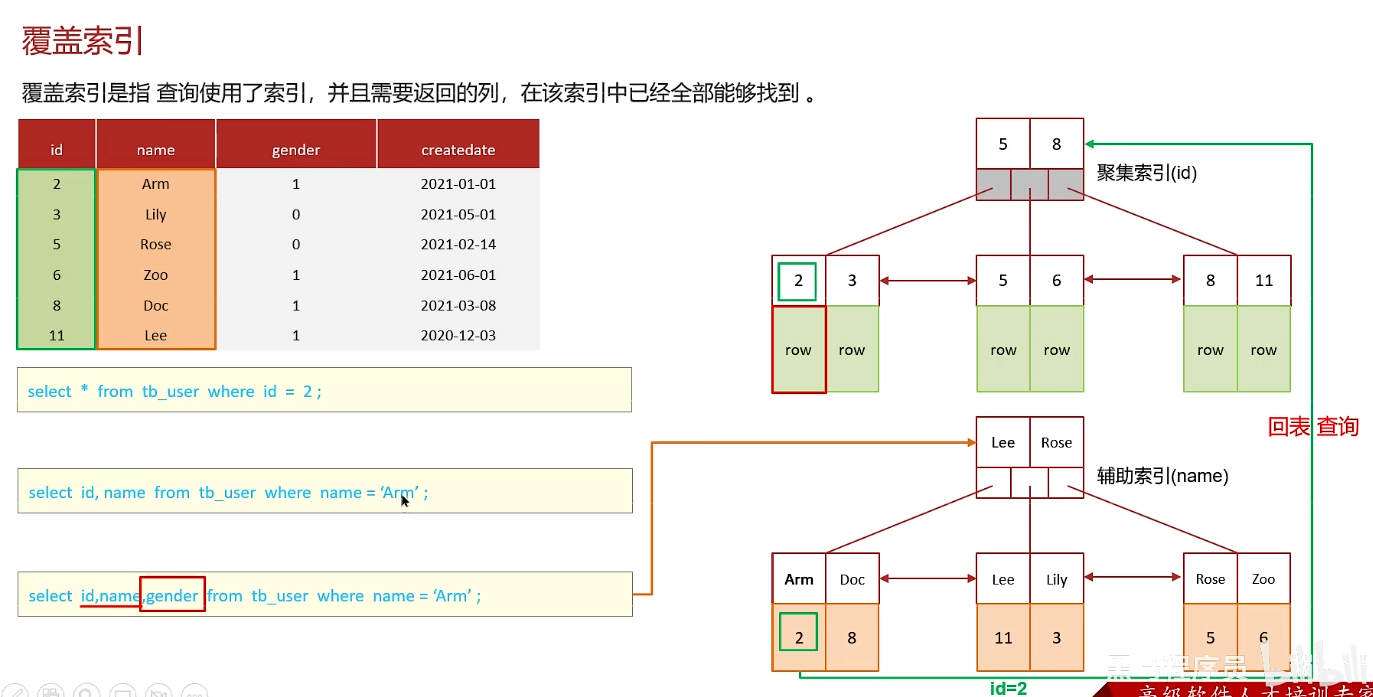Click root key Rose of secondary index

tap(1056, 442)
